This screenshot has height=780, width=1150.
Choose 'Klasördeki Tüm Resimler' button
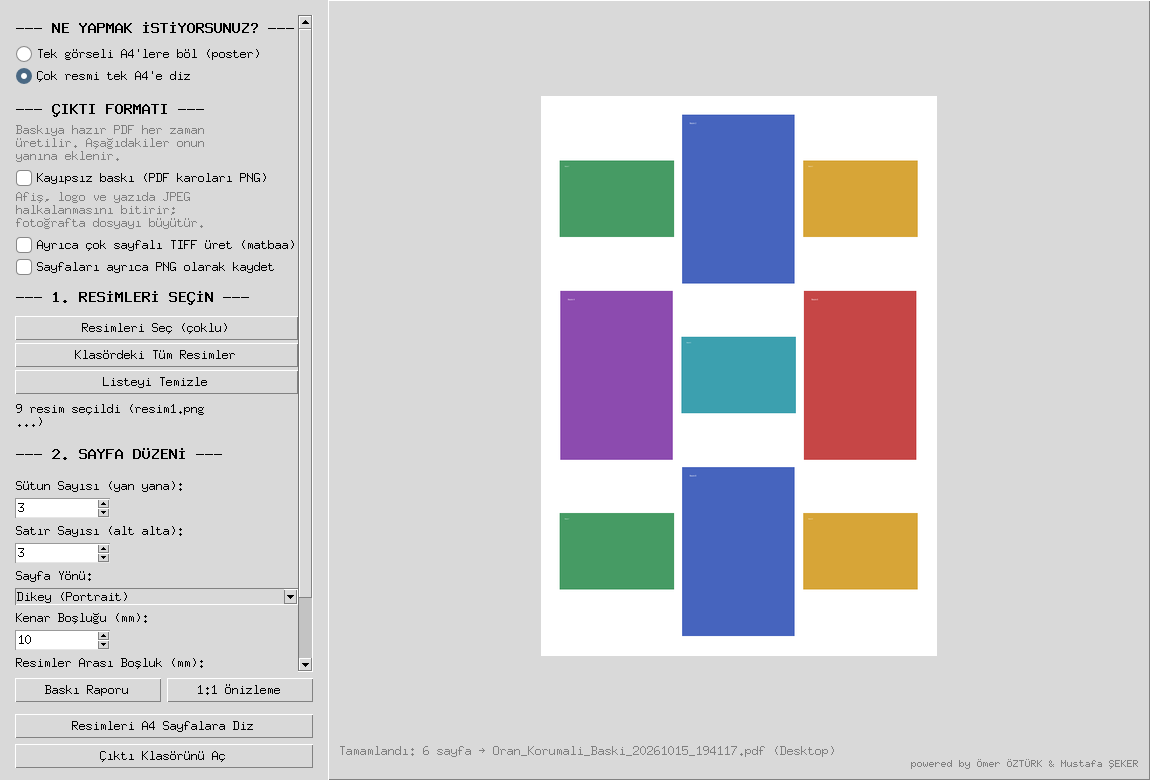[156, 355]
